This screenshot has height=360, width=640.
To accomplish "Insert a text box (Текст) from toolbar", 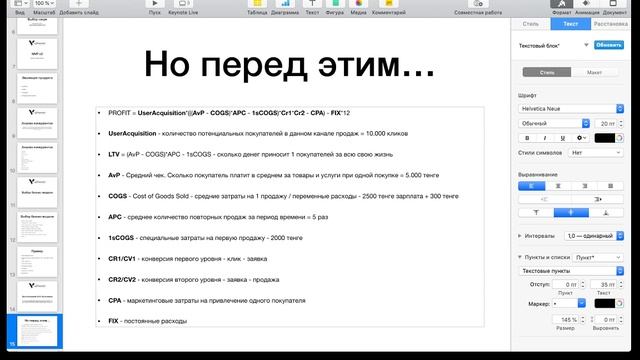I will [312, 4].
